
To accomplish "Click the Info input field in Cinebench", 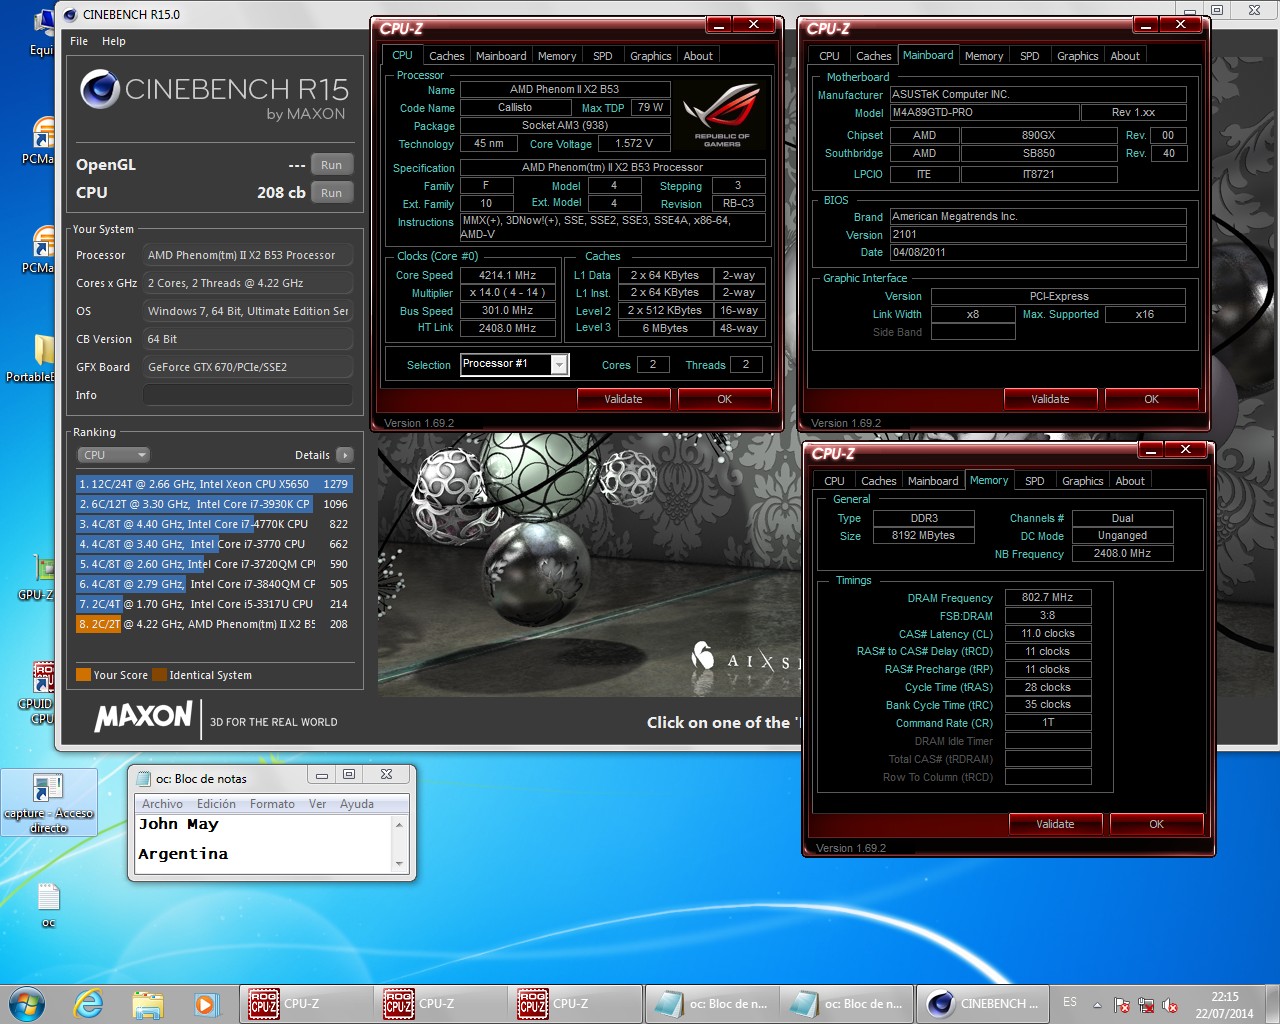I will [248, 395].
